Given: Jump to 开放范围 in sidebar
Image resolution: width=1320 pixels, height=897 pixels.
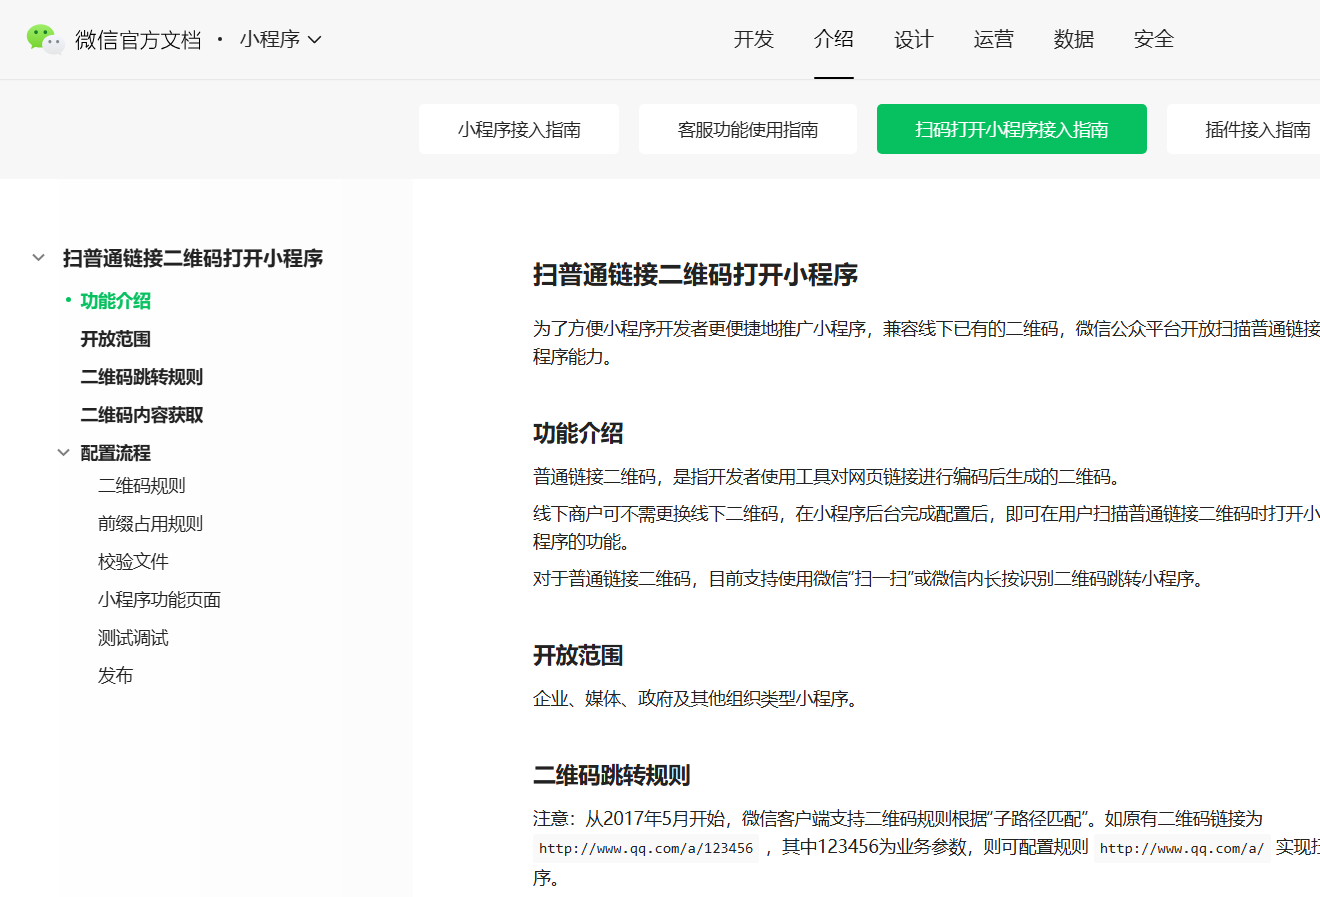Looking at the screenshot, I should (x=115, y=339).
